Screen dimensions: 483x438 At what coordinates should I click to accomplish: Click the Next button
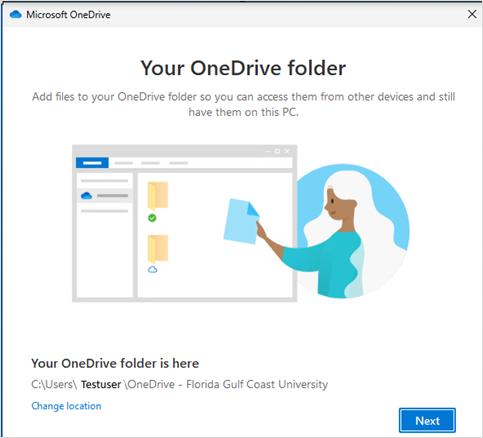tap(427, 420)
